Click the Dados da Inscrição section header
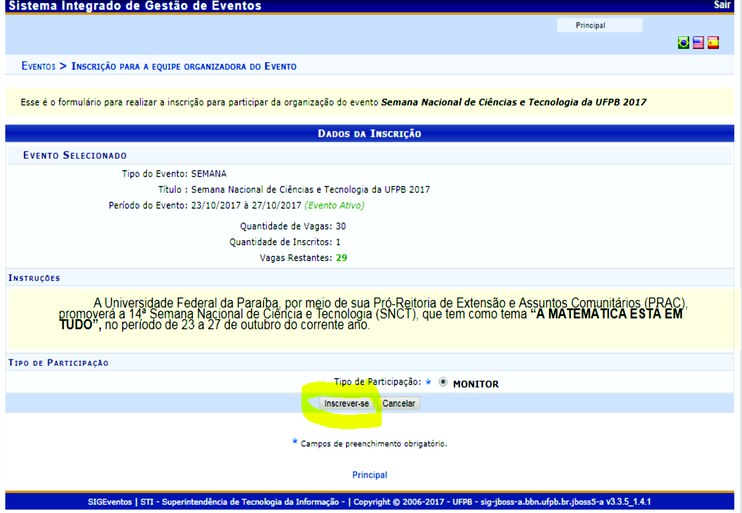Screen dimensions: 742x513 [x=369, y=133]
